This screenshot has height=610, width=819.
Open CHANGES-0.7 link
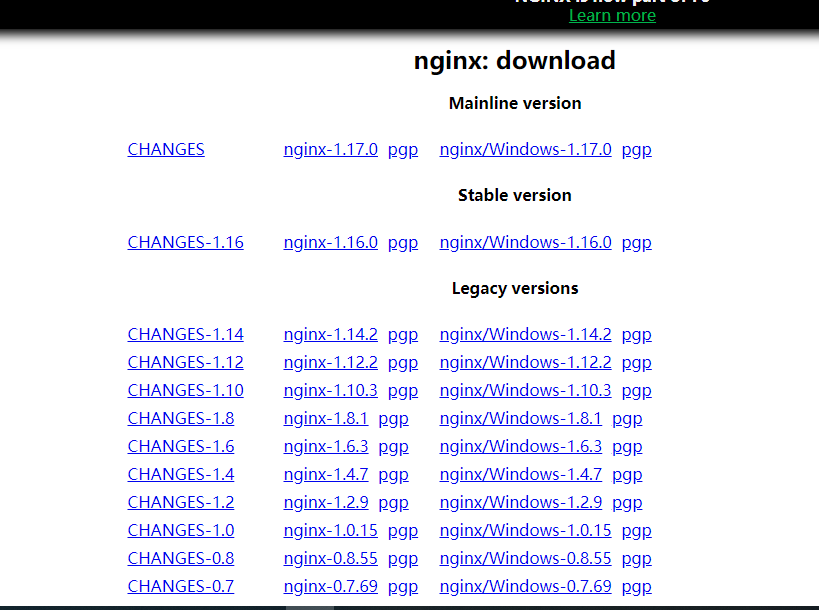pyautogui.click(x=181, y=586)
